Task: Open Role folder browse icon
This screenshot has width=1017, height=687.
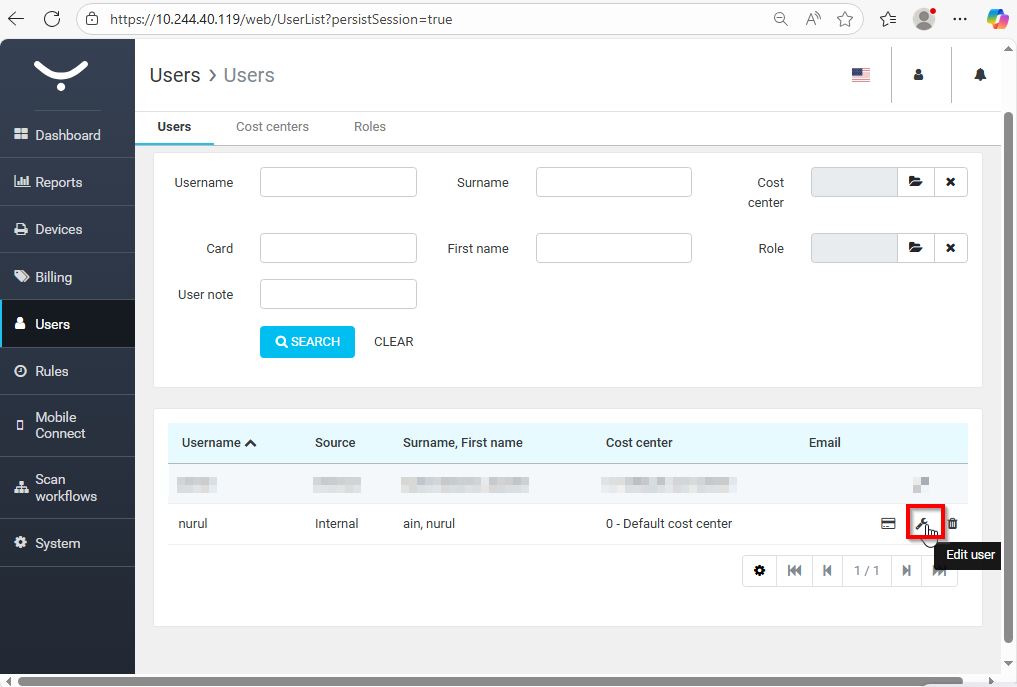Action: 915,248
